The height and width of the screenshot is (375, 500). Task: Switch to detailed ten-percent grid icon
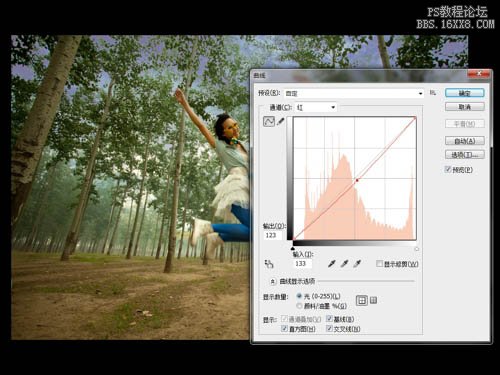(x=374, y=300)
